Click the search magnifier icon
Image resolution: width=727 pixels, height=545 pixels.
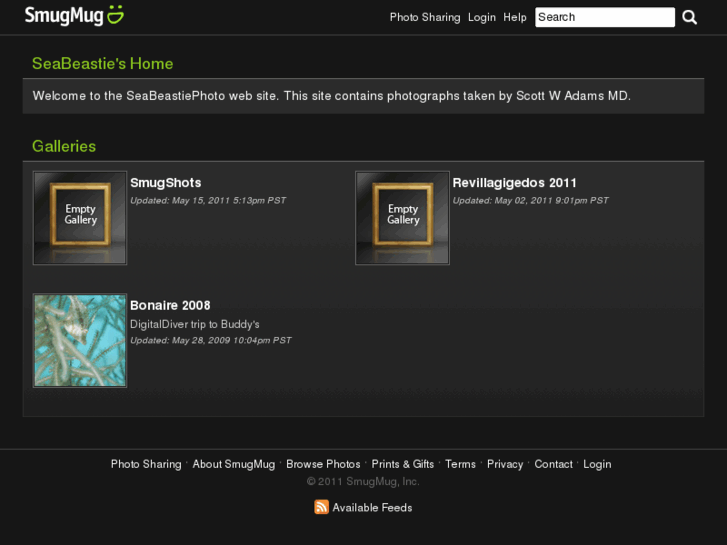click(x=689, y=18)
